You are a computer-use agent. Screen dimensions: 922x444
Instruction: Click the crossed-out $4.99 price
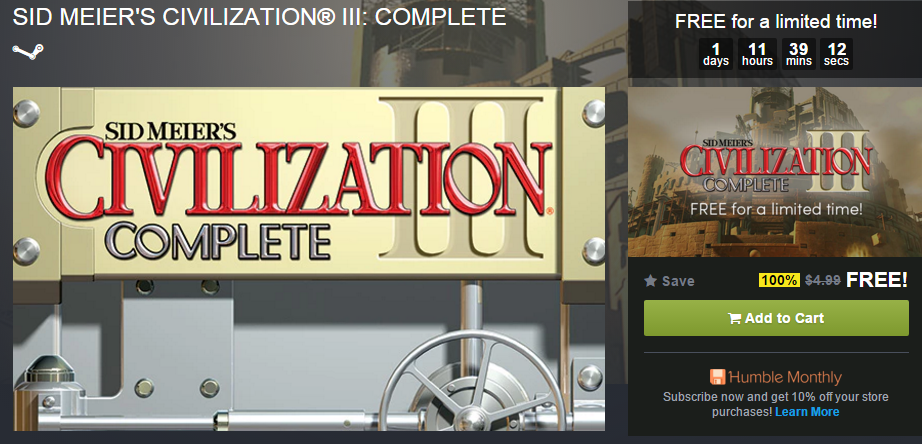click(823, 281)
